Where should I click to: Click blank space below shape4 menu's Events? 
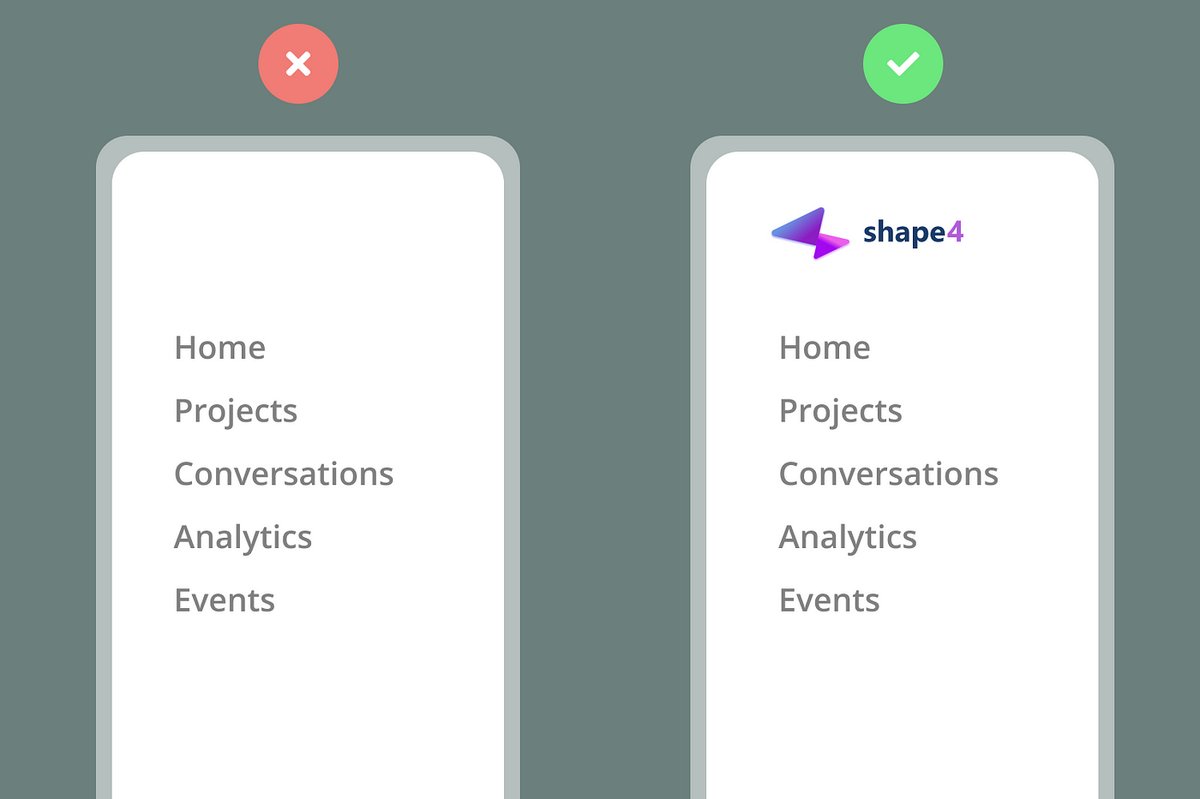(x=900, y=700)
